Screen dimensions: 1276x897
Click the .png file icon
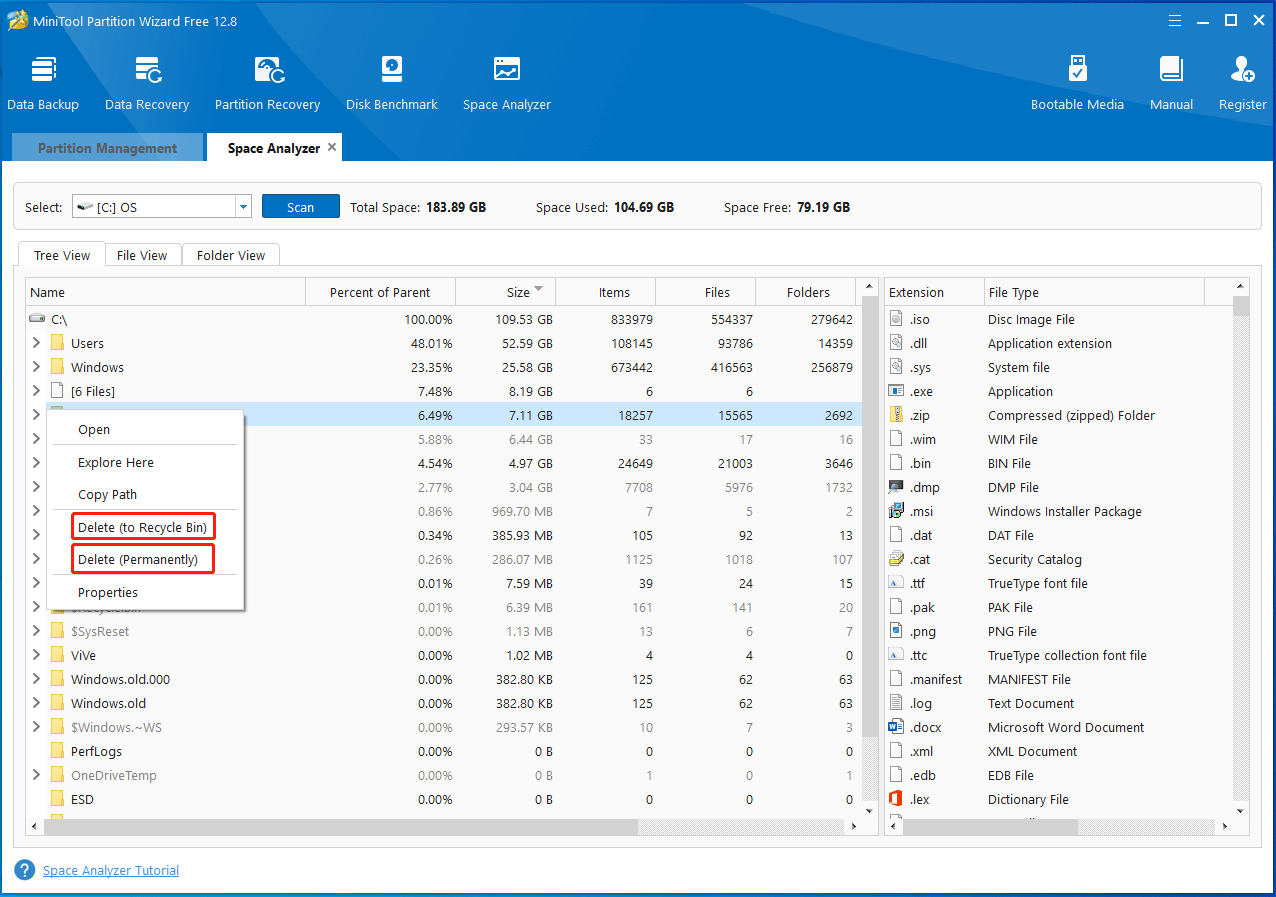[x=896, y=631]
